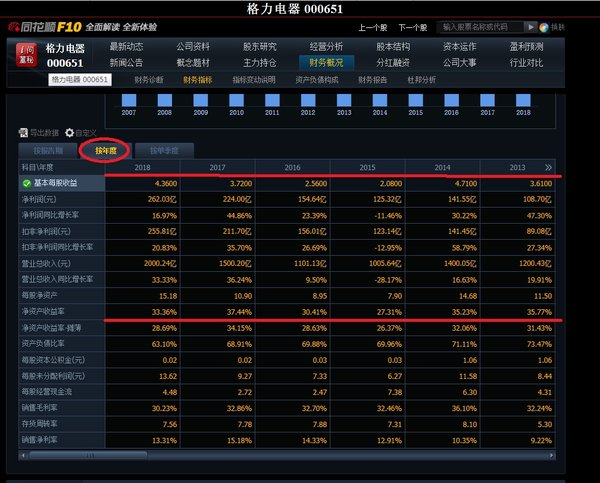This screenshot has height=483, width=600.
Task: Select the 2014 bar in the chart
Action: pos(380,100)
